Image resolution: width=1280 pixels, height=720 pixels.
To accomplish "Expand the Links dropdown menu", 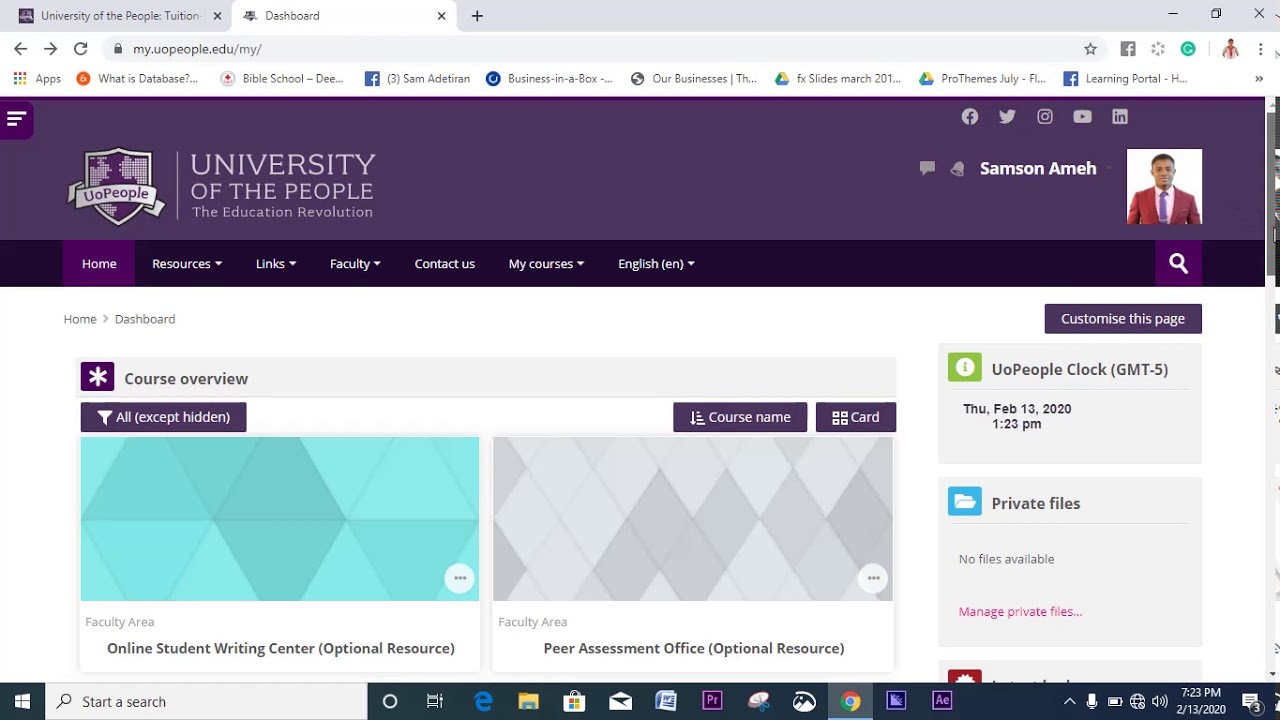I will coord(276,264).
